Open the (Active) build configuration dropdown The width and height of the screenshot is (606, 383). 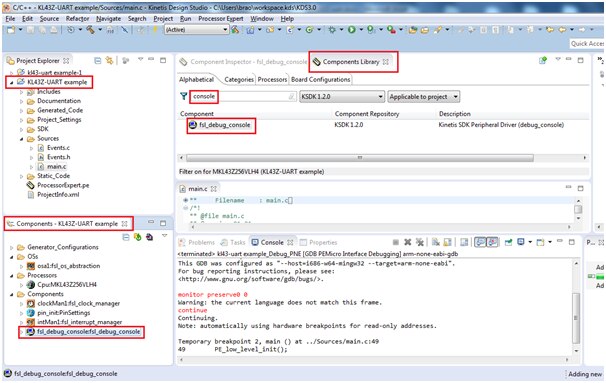(197, 30)
